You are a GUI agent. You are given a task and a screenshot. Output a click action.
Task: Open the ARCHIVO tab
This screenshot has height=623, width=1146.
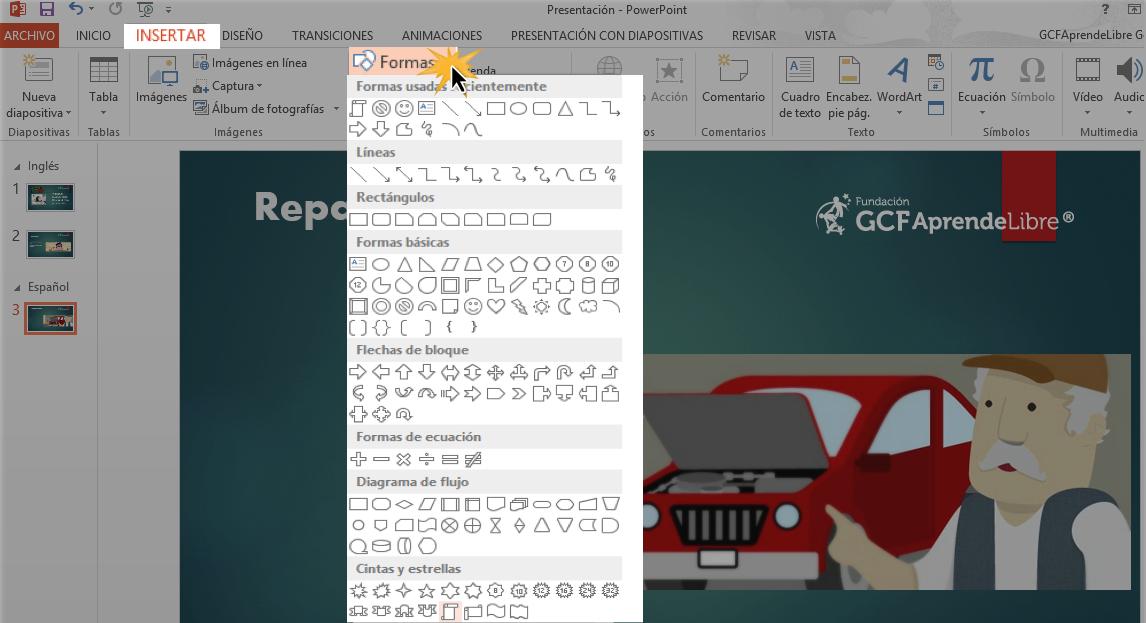tap(29, 35)
